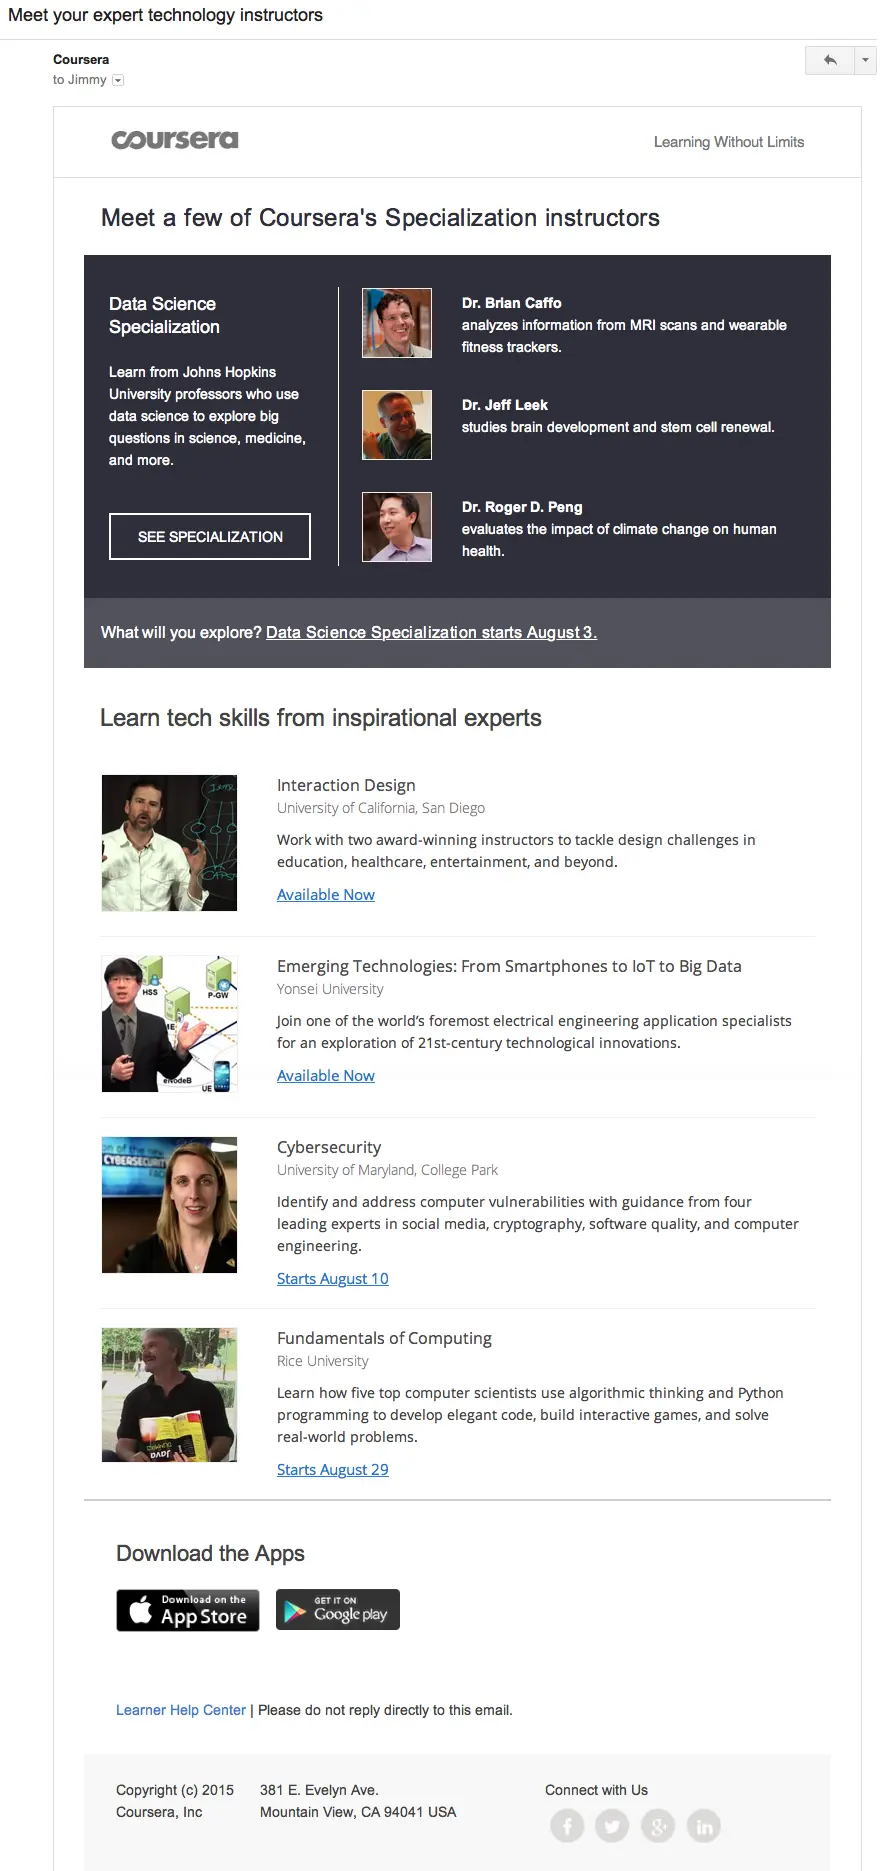The height and width of the screenshot is (1871, 888).
Task: Click the Coursera logo at the top
Action: [174, 141]
